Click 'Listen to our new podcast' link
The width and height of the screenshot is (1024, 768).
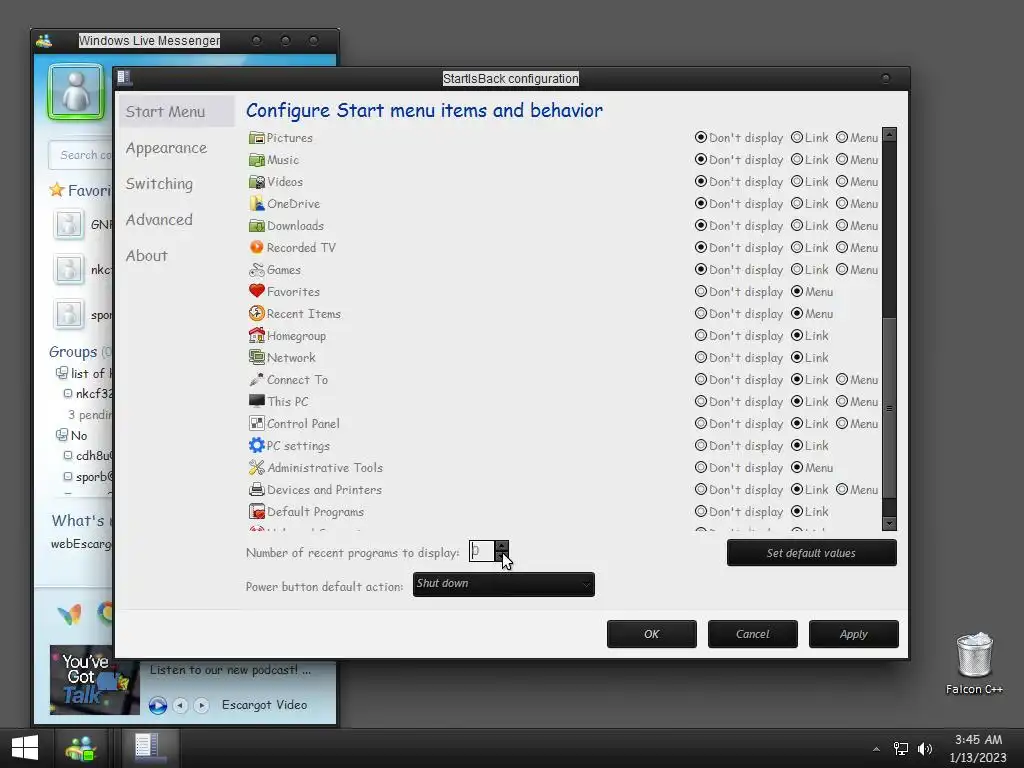coord(231,670)
